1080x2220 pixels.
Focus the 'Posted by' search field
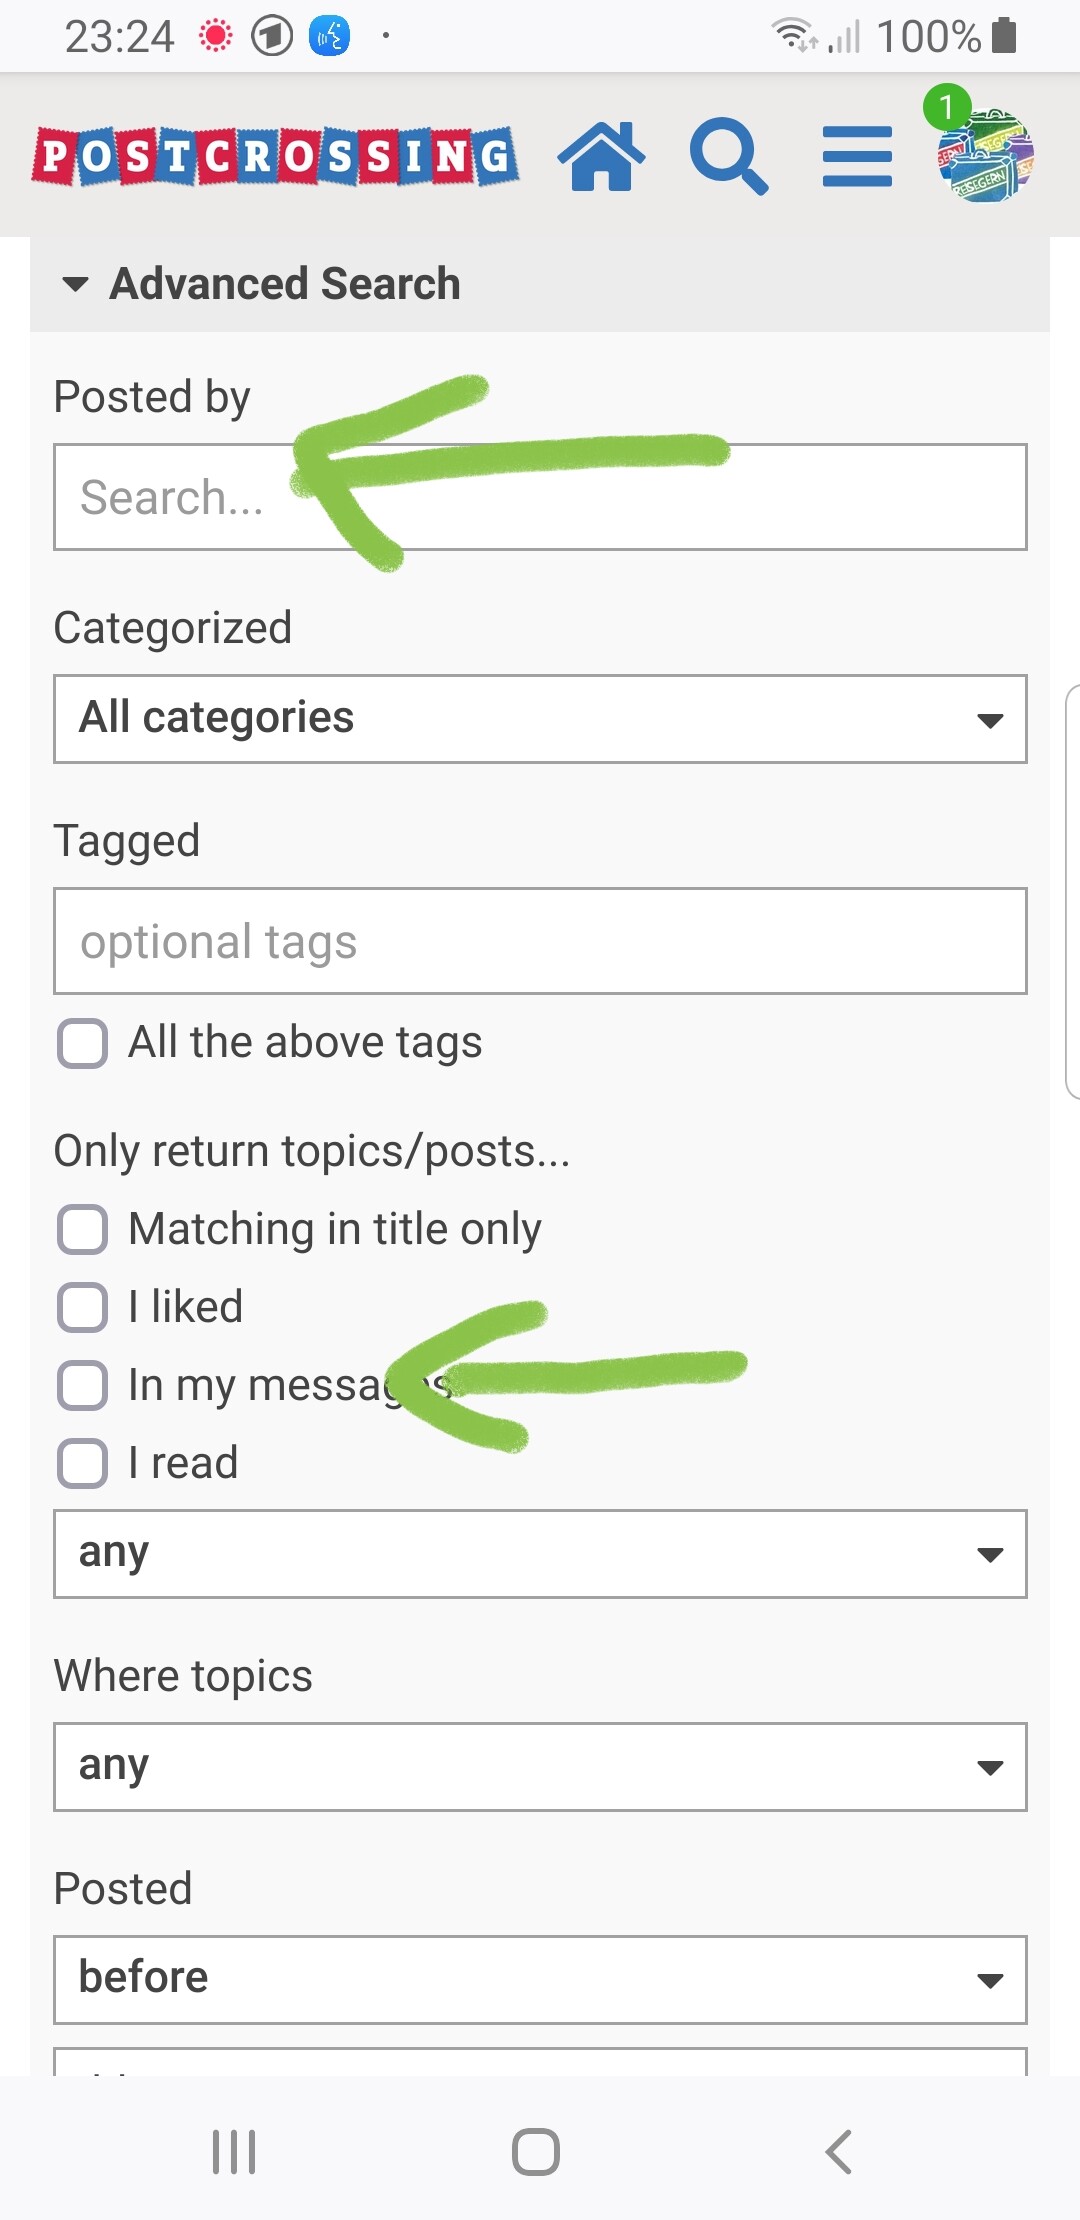tap(540, 497)
